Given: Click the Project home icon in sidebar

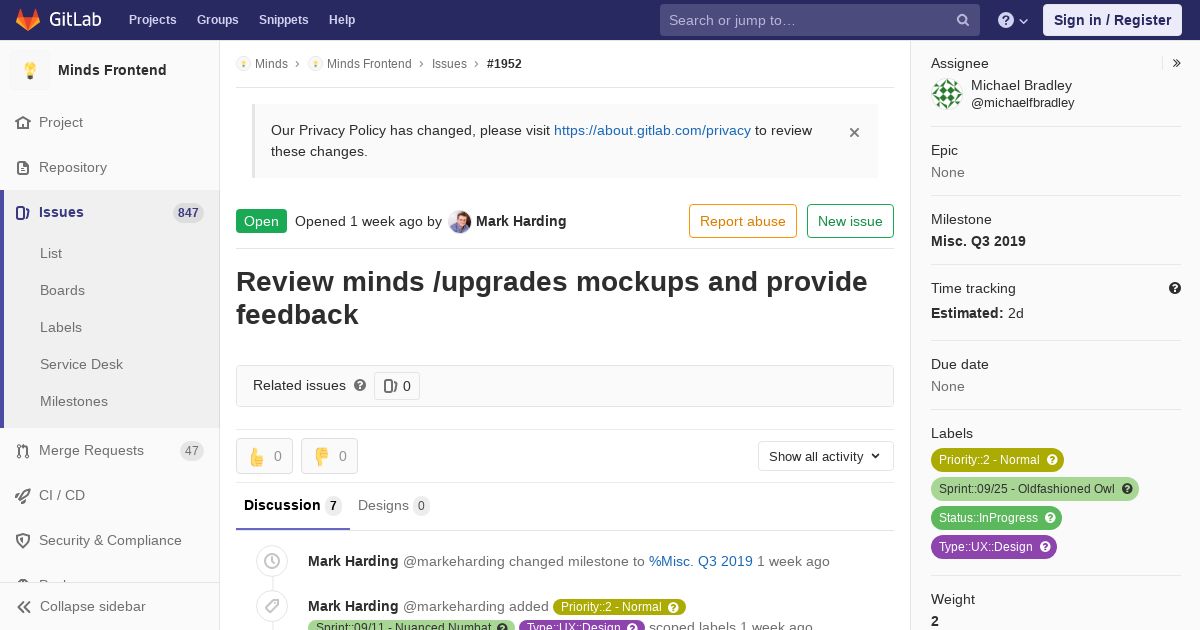Looking at the screenshot, I should coord(23,123).
